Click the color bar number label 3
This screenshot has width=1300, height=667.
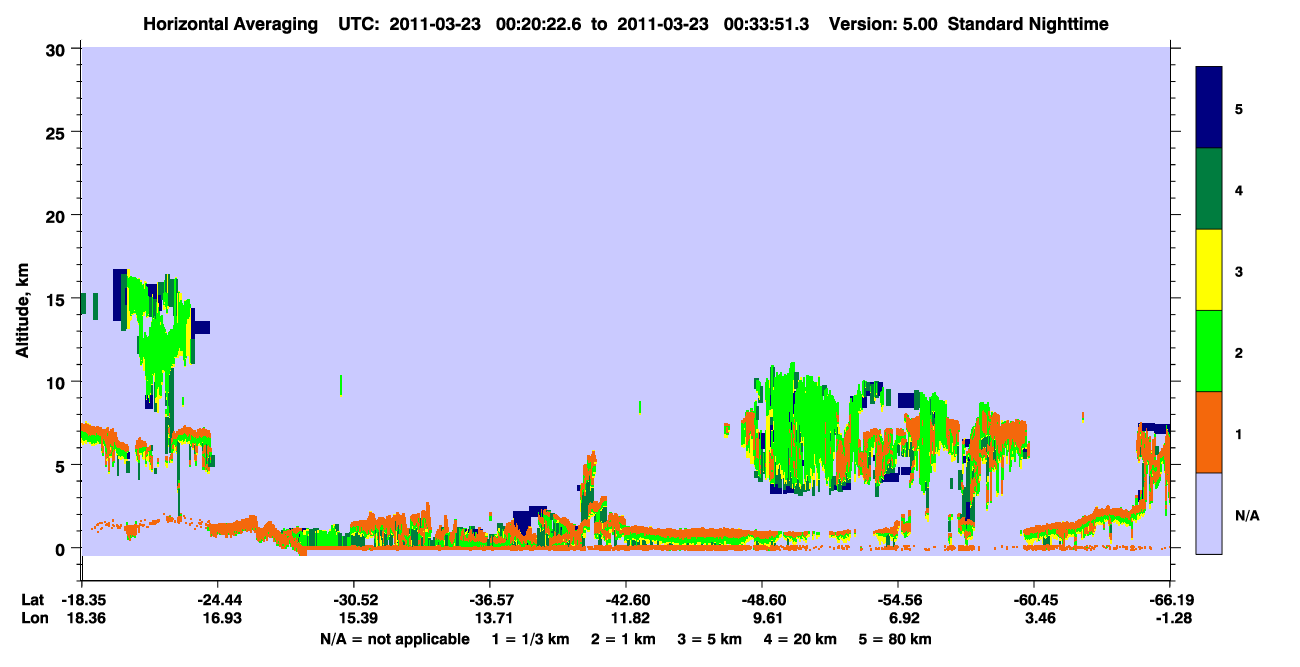click(1239, 271)
